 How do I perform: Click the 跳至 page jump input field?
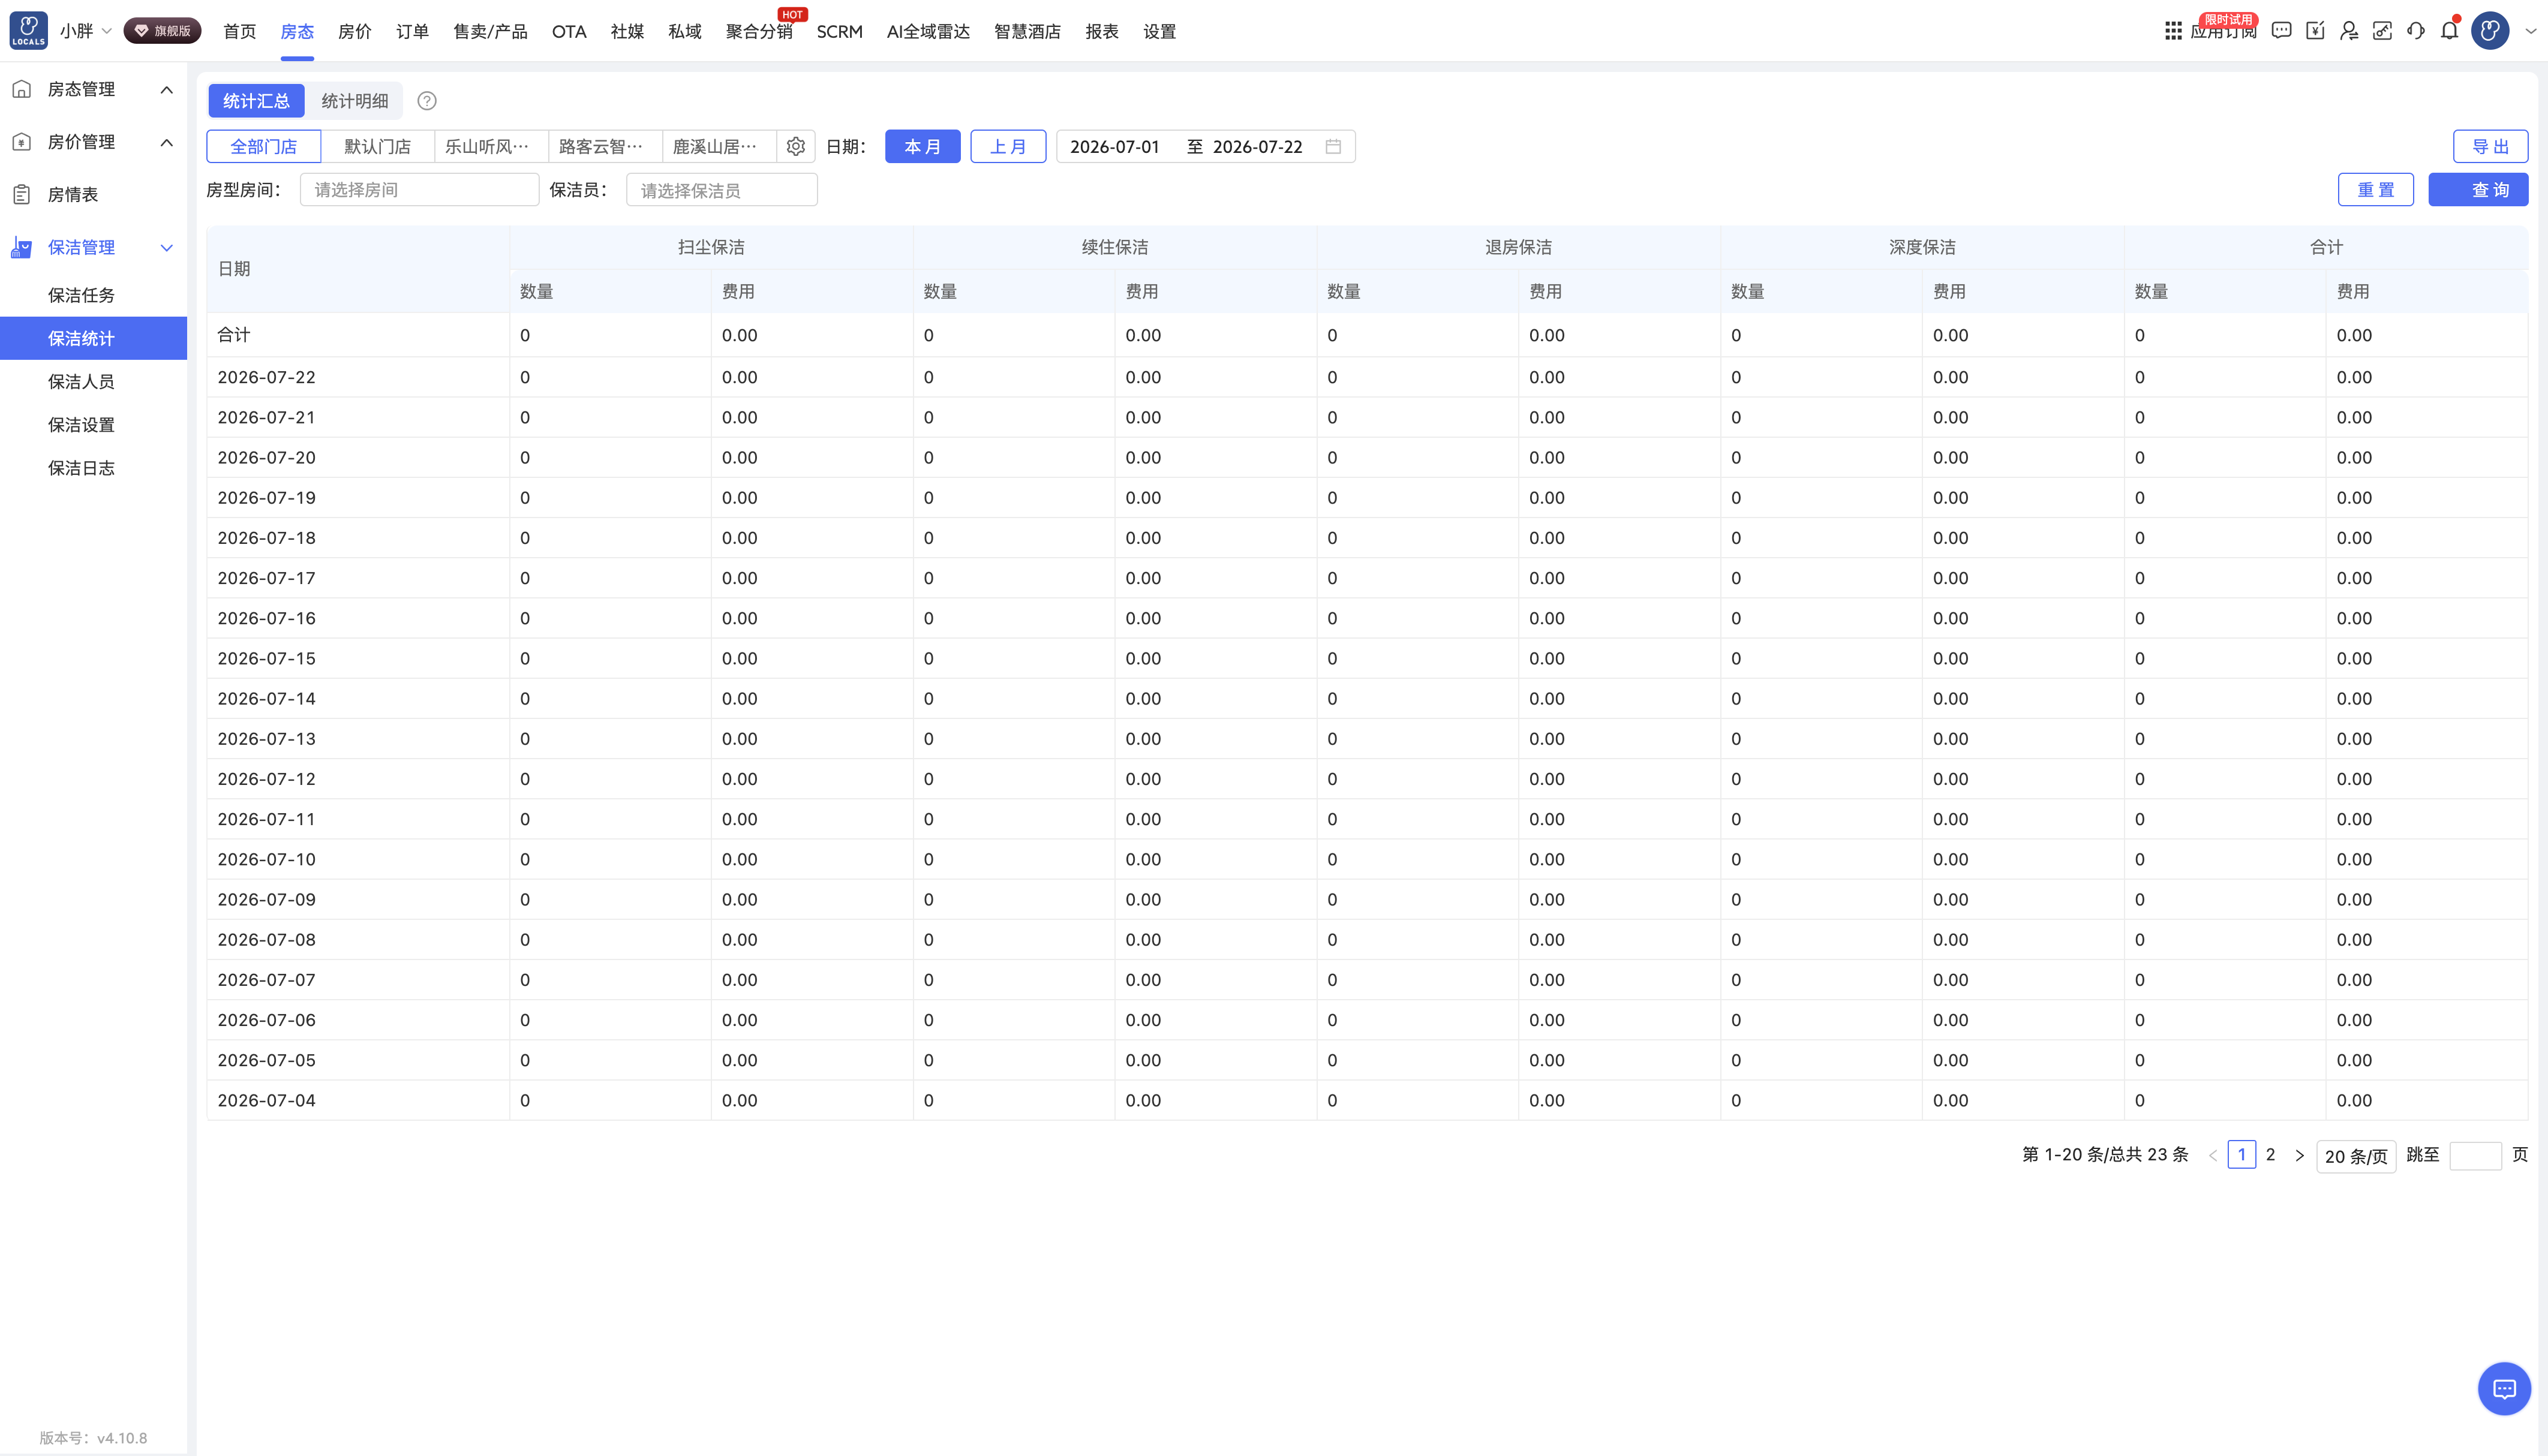(2475, 1156)
